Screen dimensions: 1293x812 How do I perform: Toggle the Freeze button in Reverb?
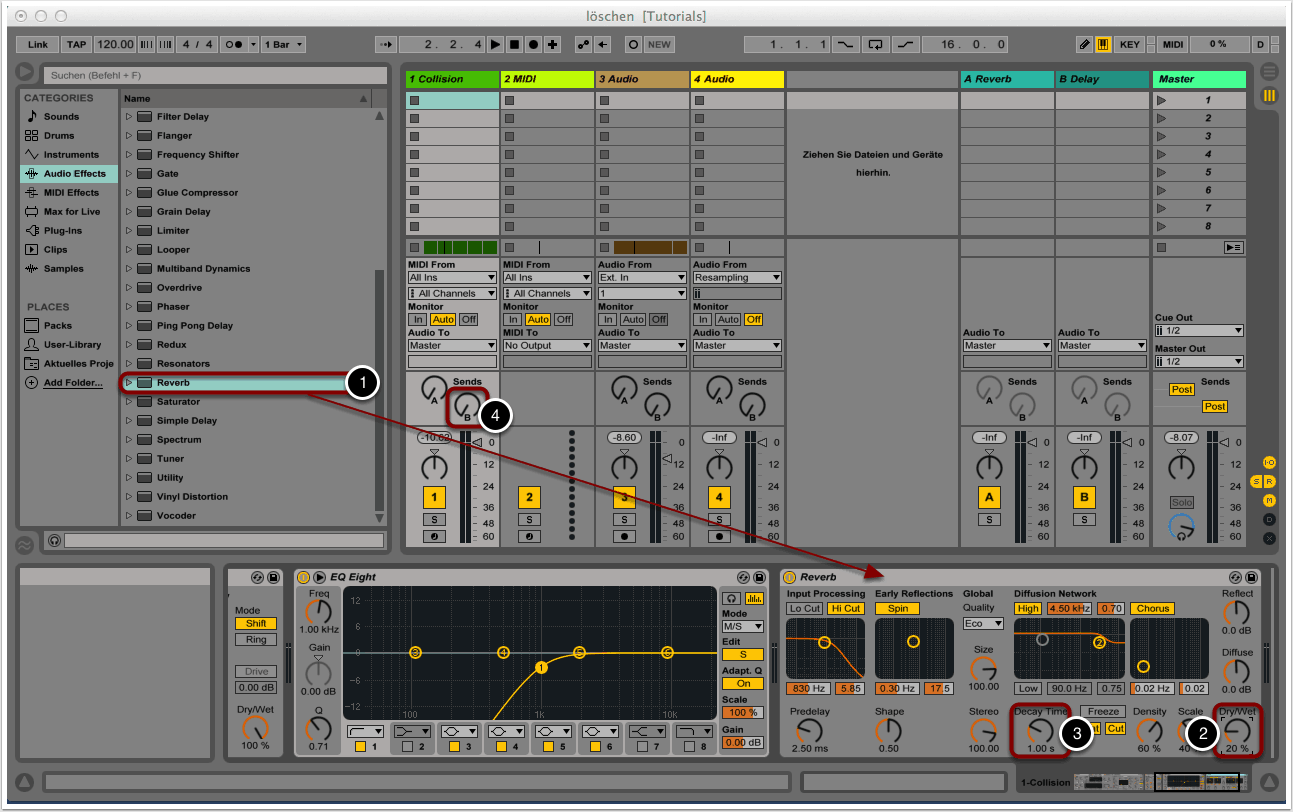click(x=1103, y=712)
